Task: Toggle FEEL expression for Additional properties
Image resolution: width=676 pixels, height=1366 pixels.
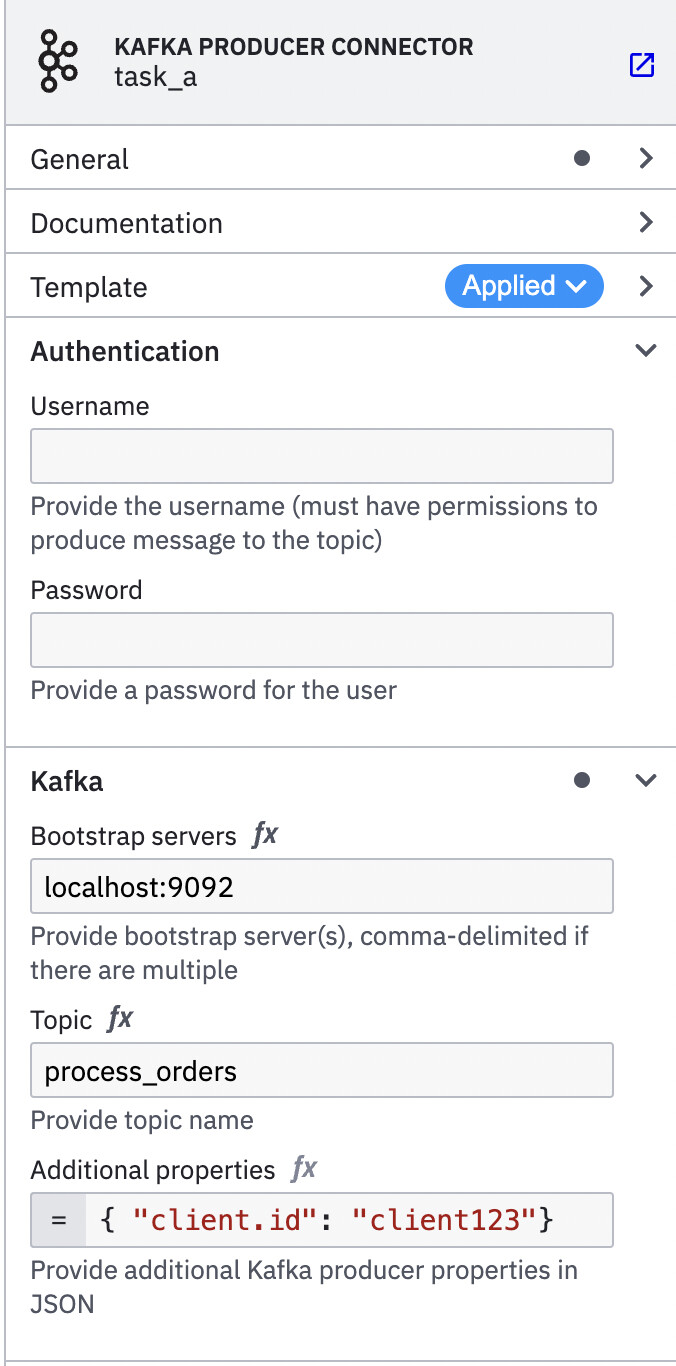Action: [304, 1168]
